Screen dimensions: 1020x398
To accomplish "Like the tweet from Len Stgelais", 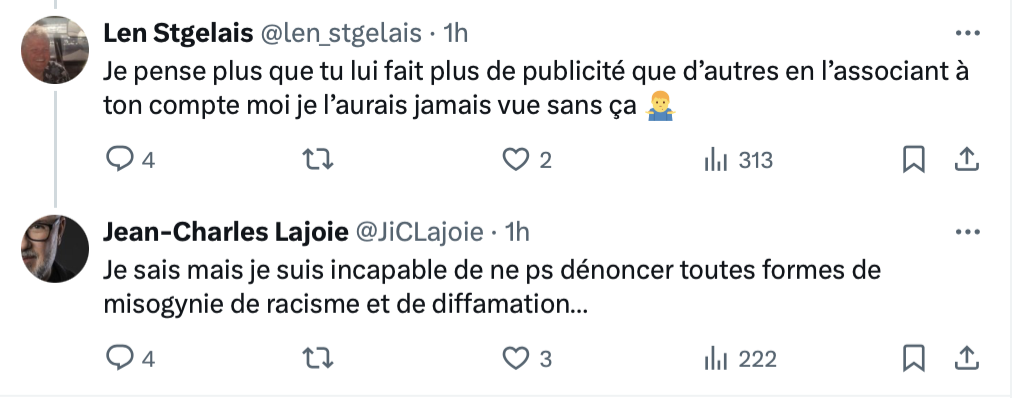I will tap(527, 160).
